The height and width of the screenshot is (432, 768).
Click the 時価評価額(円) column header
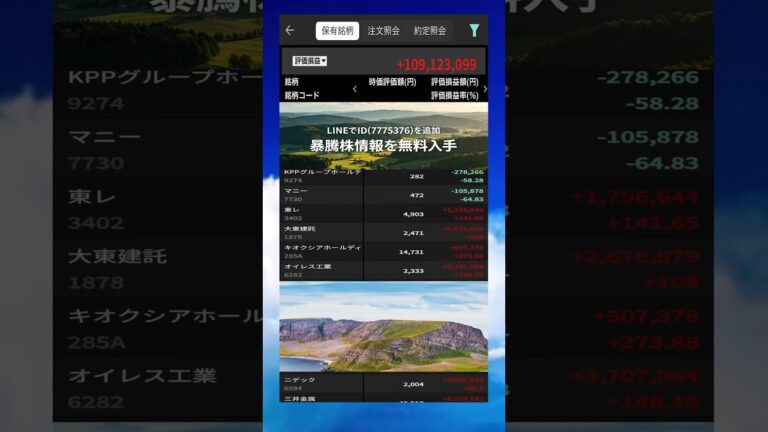point(392,82)
